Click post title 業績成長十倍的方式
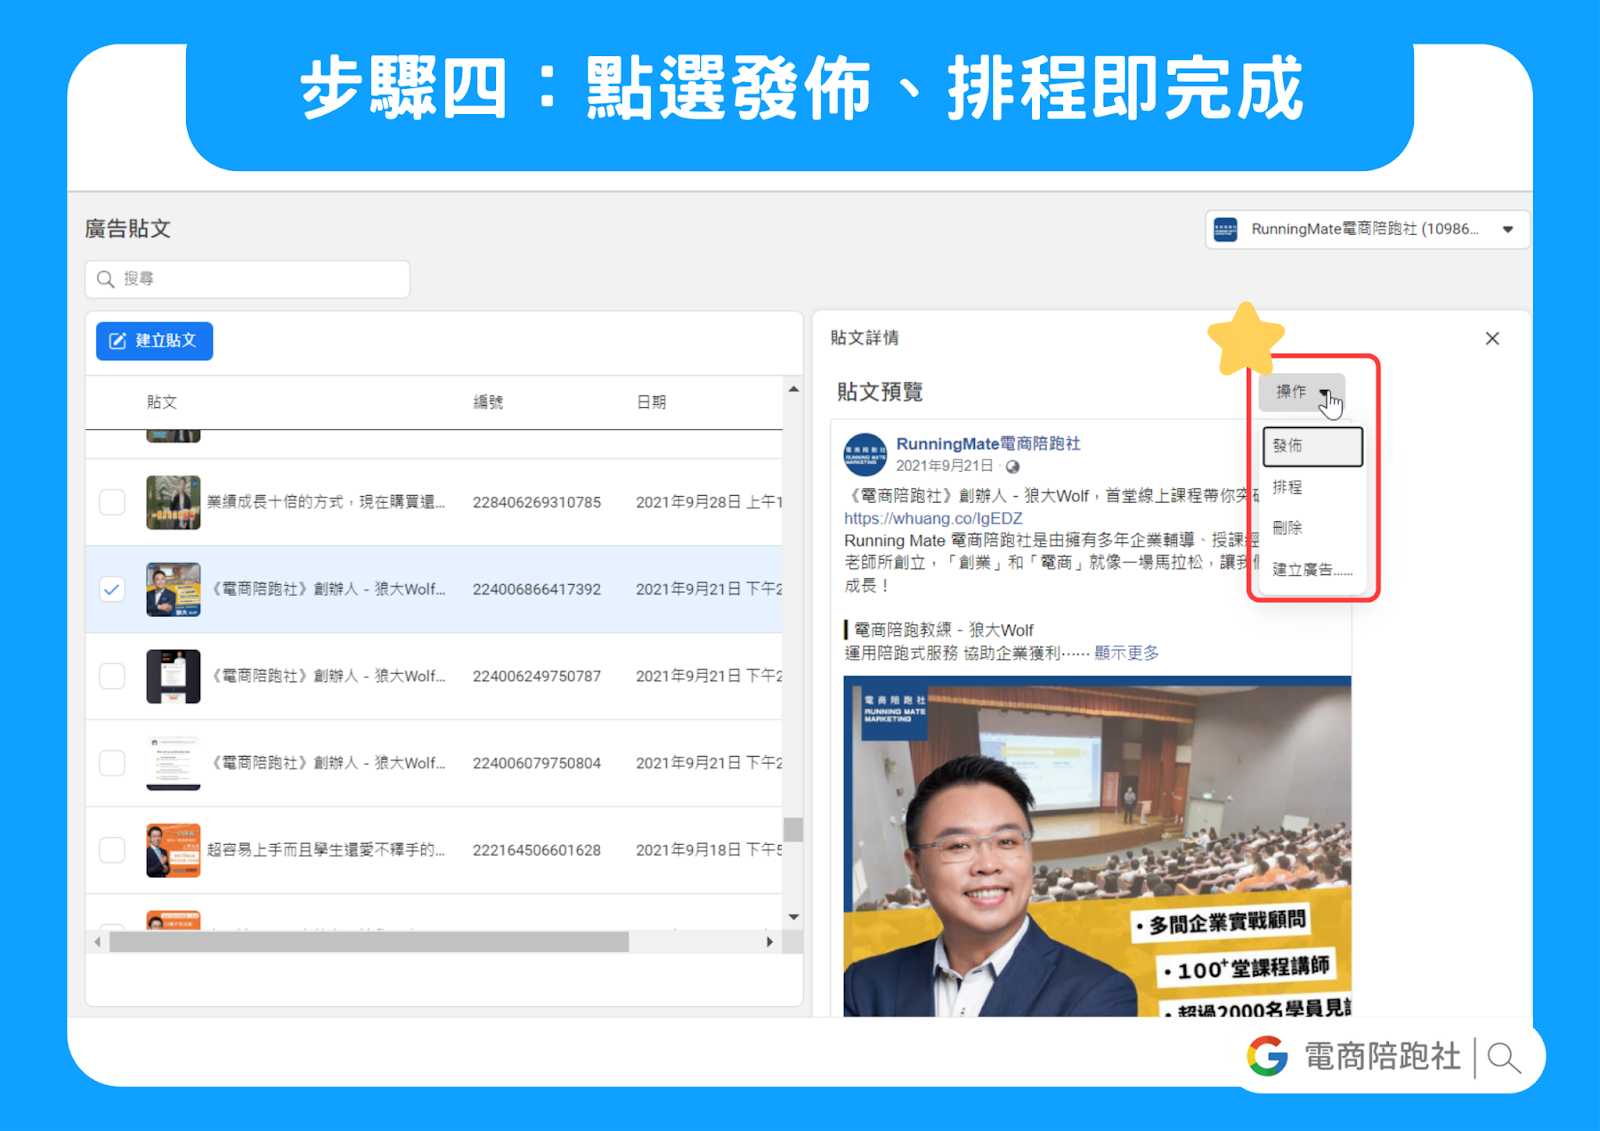Screen dimensions: 1600x1131 (x=326, y=502)
